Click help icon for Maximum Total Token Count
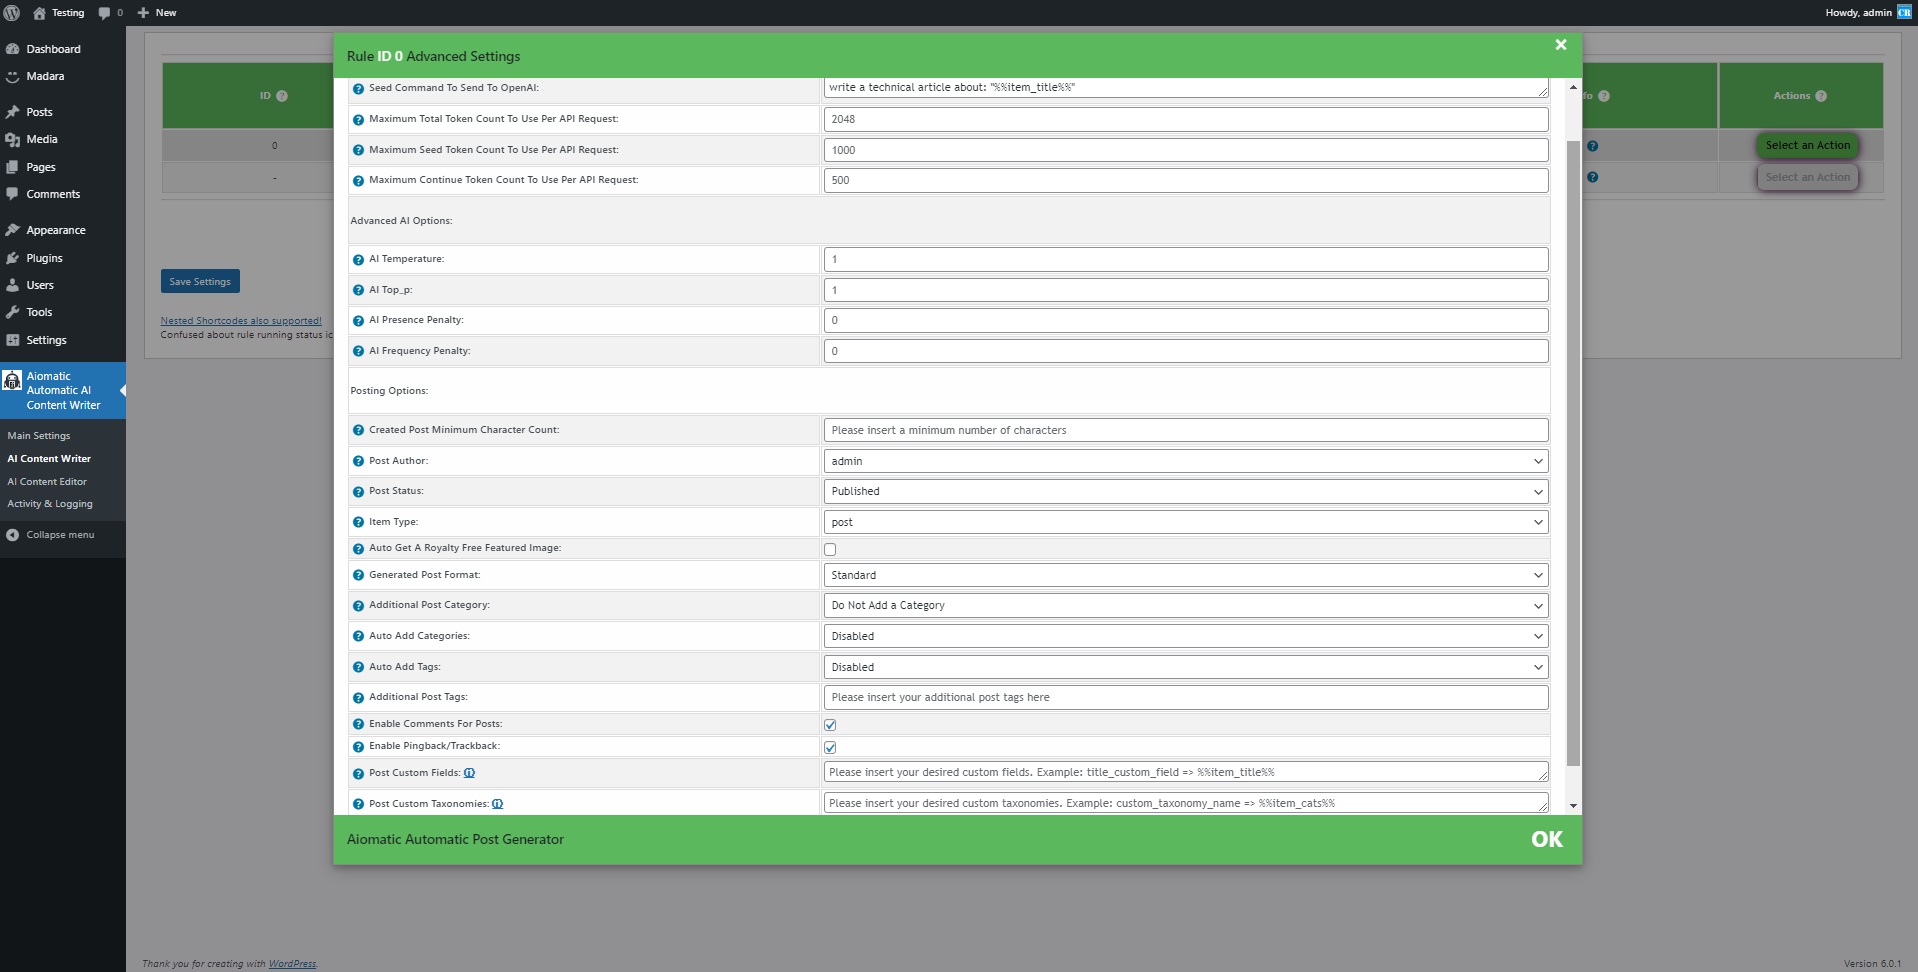 coord(358,120)
